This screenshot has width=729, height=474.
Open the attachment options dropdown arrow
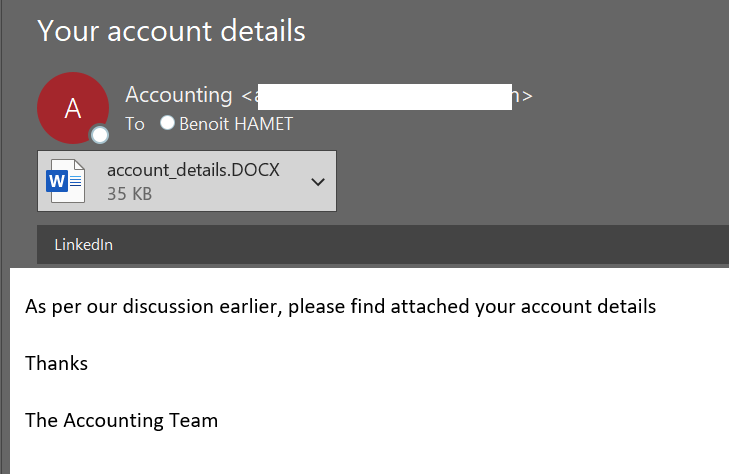(318, 182)
